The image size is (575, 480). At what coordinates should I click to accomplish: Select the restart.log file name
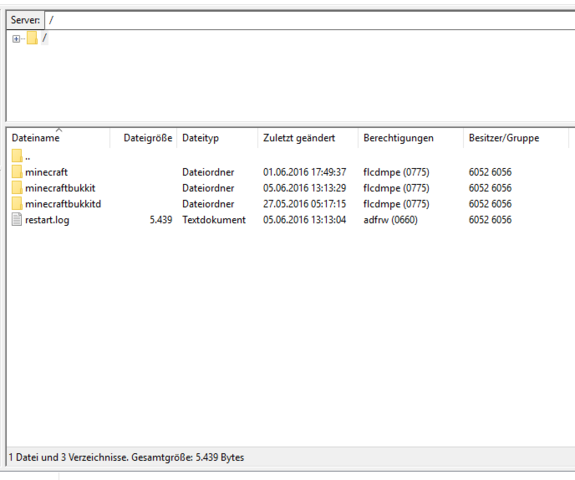coord(47,220)
